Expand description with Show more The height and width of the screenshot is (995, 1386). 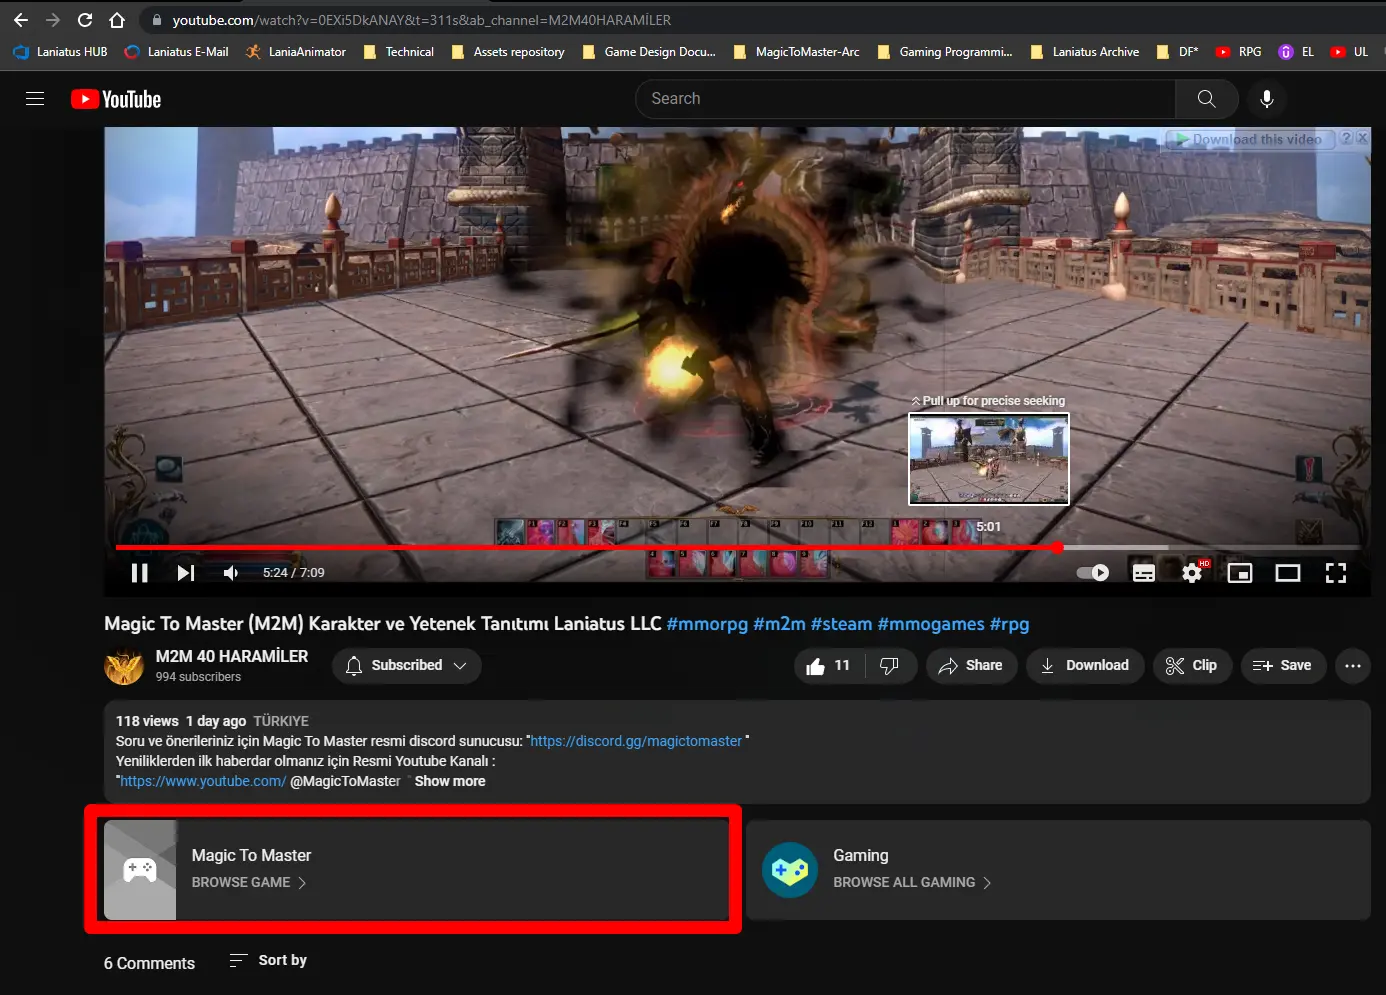[450, 781]
